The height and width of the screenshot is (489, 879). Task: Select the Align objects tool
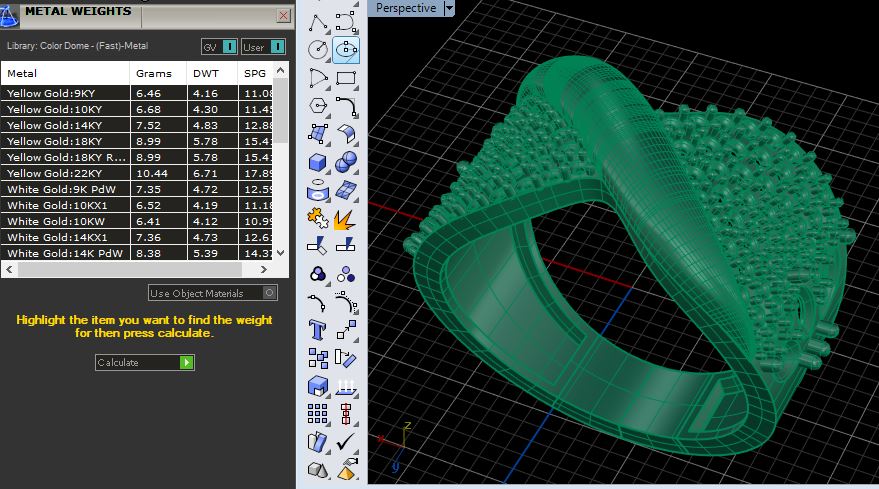346,414
